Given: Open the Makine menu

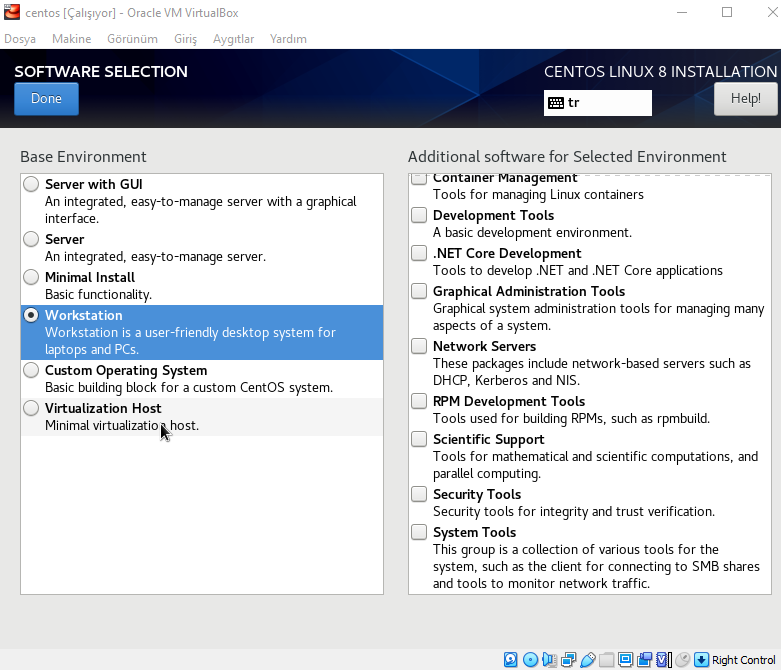Looking at the screenshot, I should pos(72,39).
